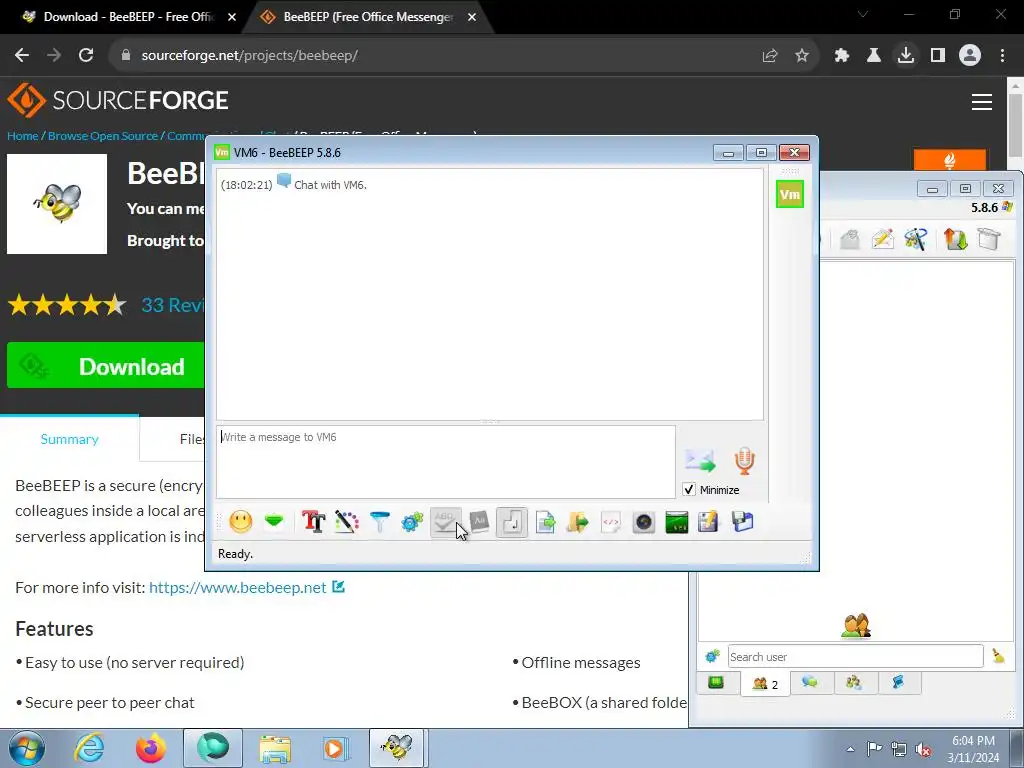The height and width of the screenshot is (768, 1024).
Task: Follow the https://www.beebeep.net link
Action: (238, 587)
